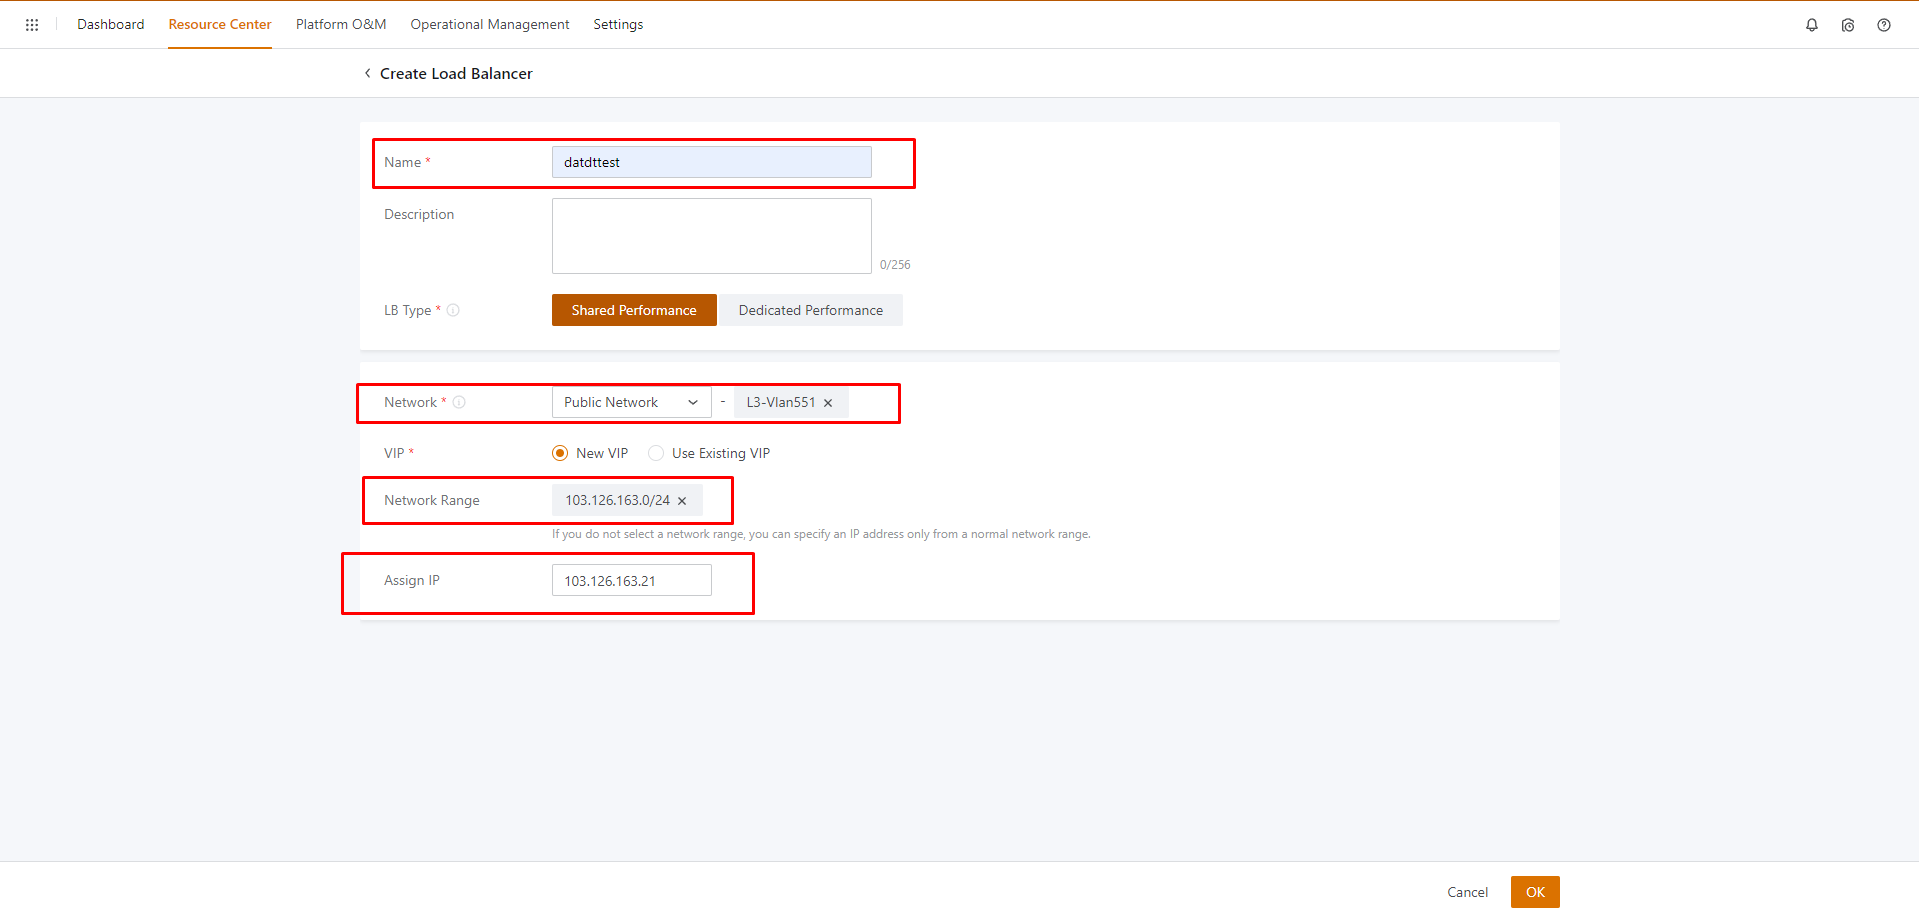Screen dimensions: 1919x922
Task: Click into the Description text area
Action: [711, 236]
